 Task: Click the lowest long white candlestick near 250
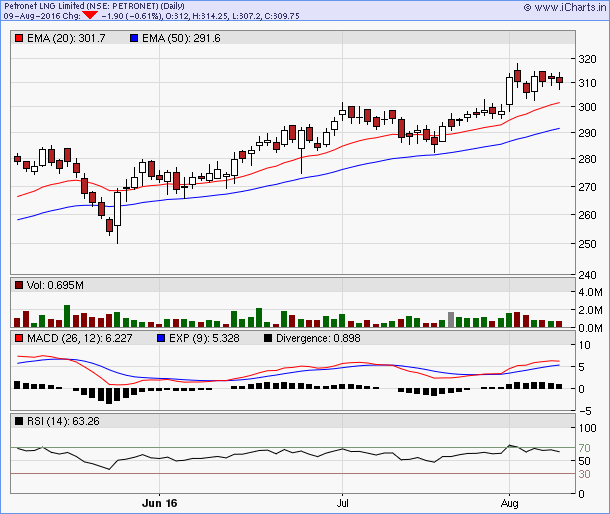[x=117, y=216]
